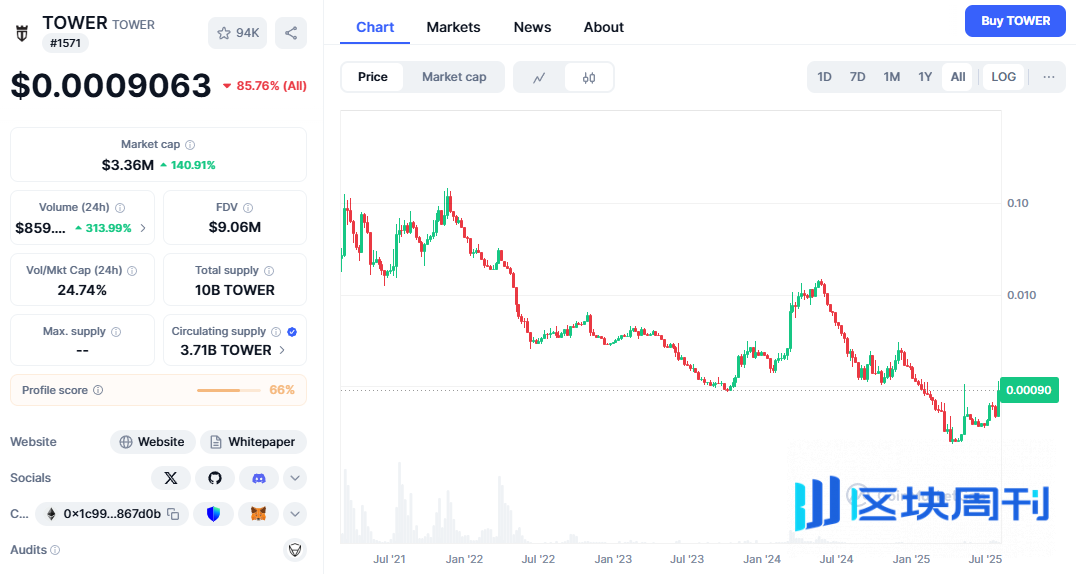Screen dimensions: 1076x574
Task: Click the #1571 rank badge
Action: point(65,43)
